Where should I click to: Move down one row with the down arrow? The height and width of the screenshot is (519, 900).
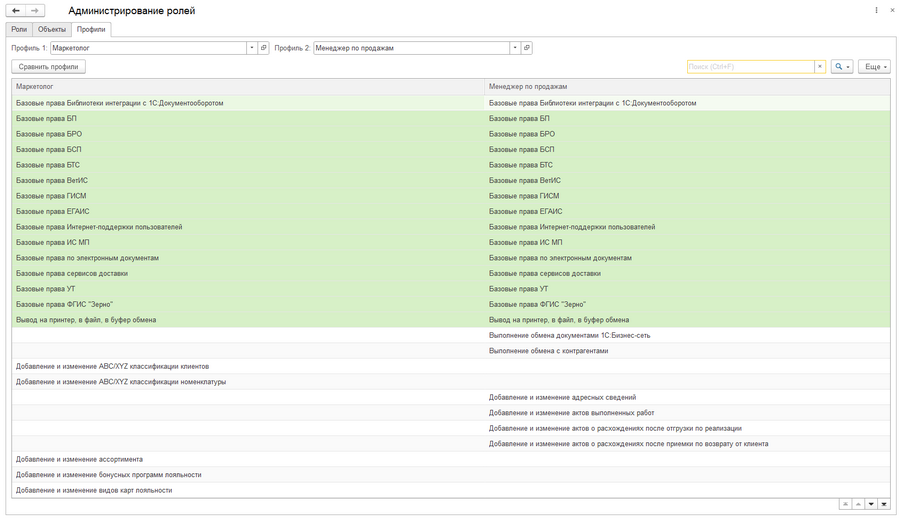(871, 504)
